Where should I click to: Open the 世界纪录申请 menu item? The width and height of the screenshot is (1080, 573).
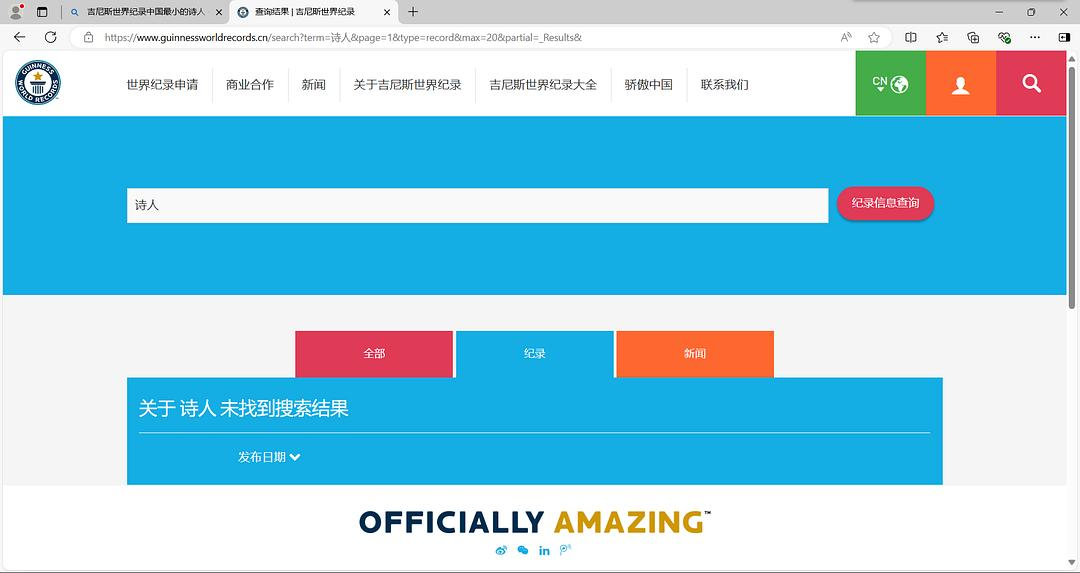162,85
